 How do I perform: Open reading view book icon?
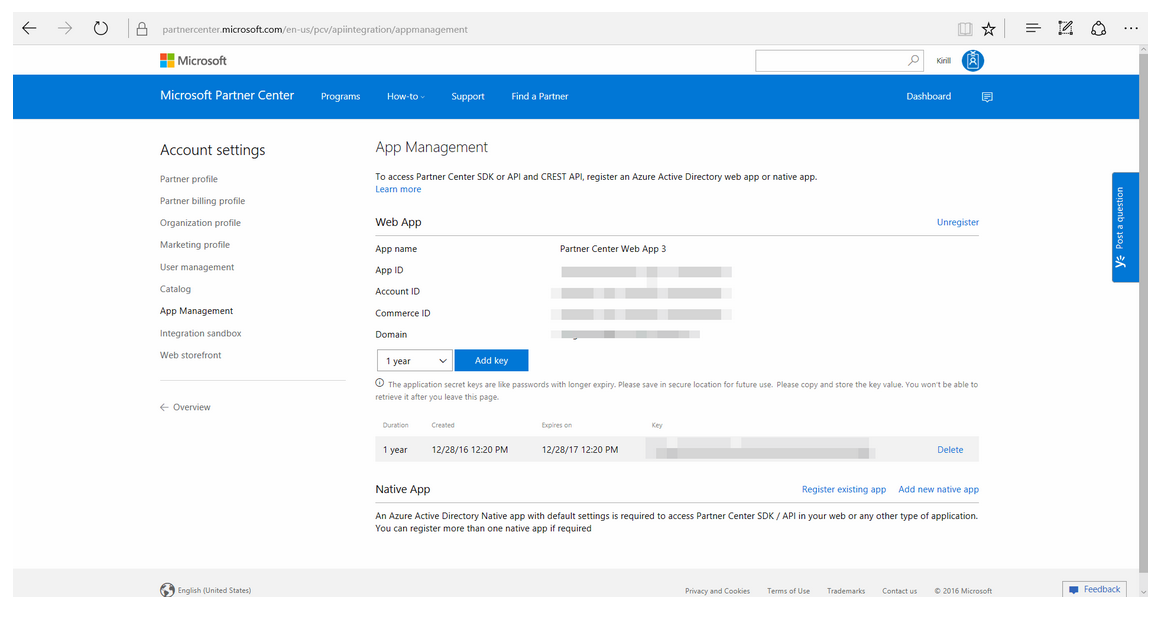(964, 29)
